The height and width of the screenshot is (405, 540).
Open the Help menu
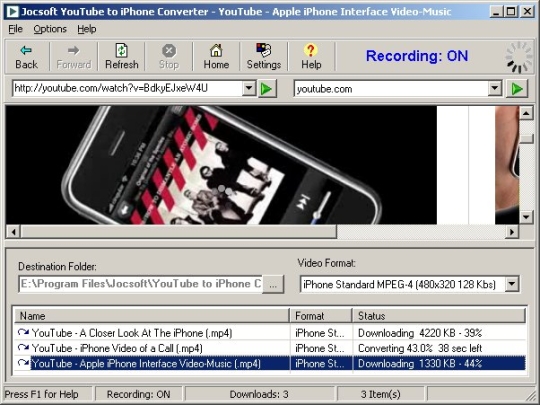pyautogui.click(x=86, y=29)
